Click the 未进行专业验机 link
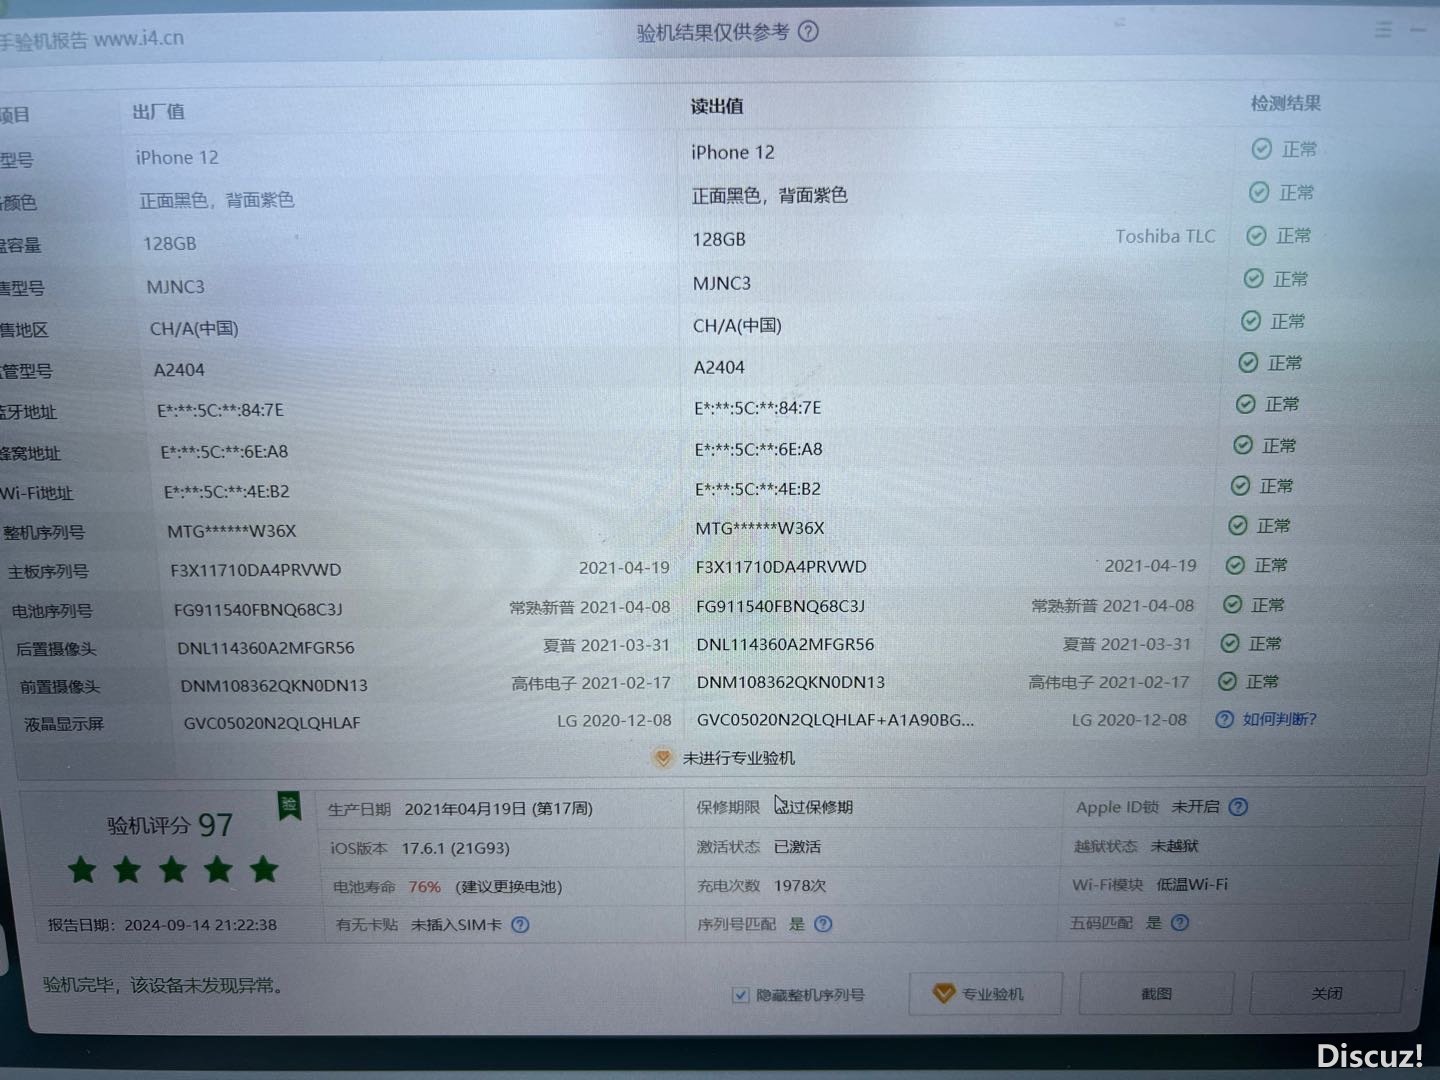 coord(738,758)
